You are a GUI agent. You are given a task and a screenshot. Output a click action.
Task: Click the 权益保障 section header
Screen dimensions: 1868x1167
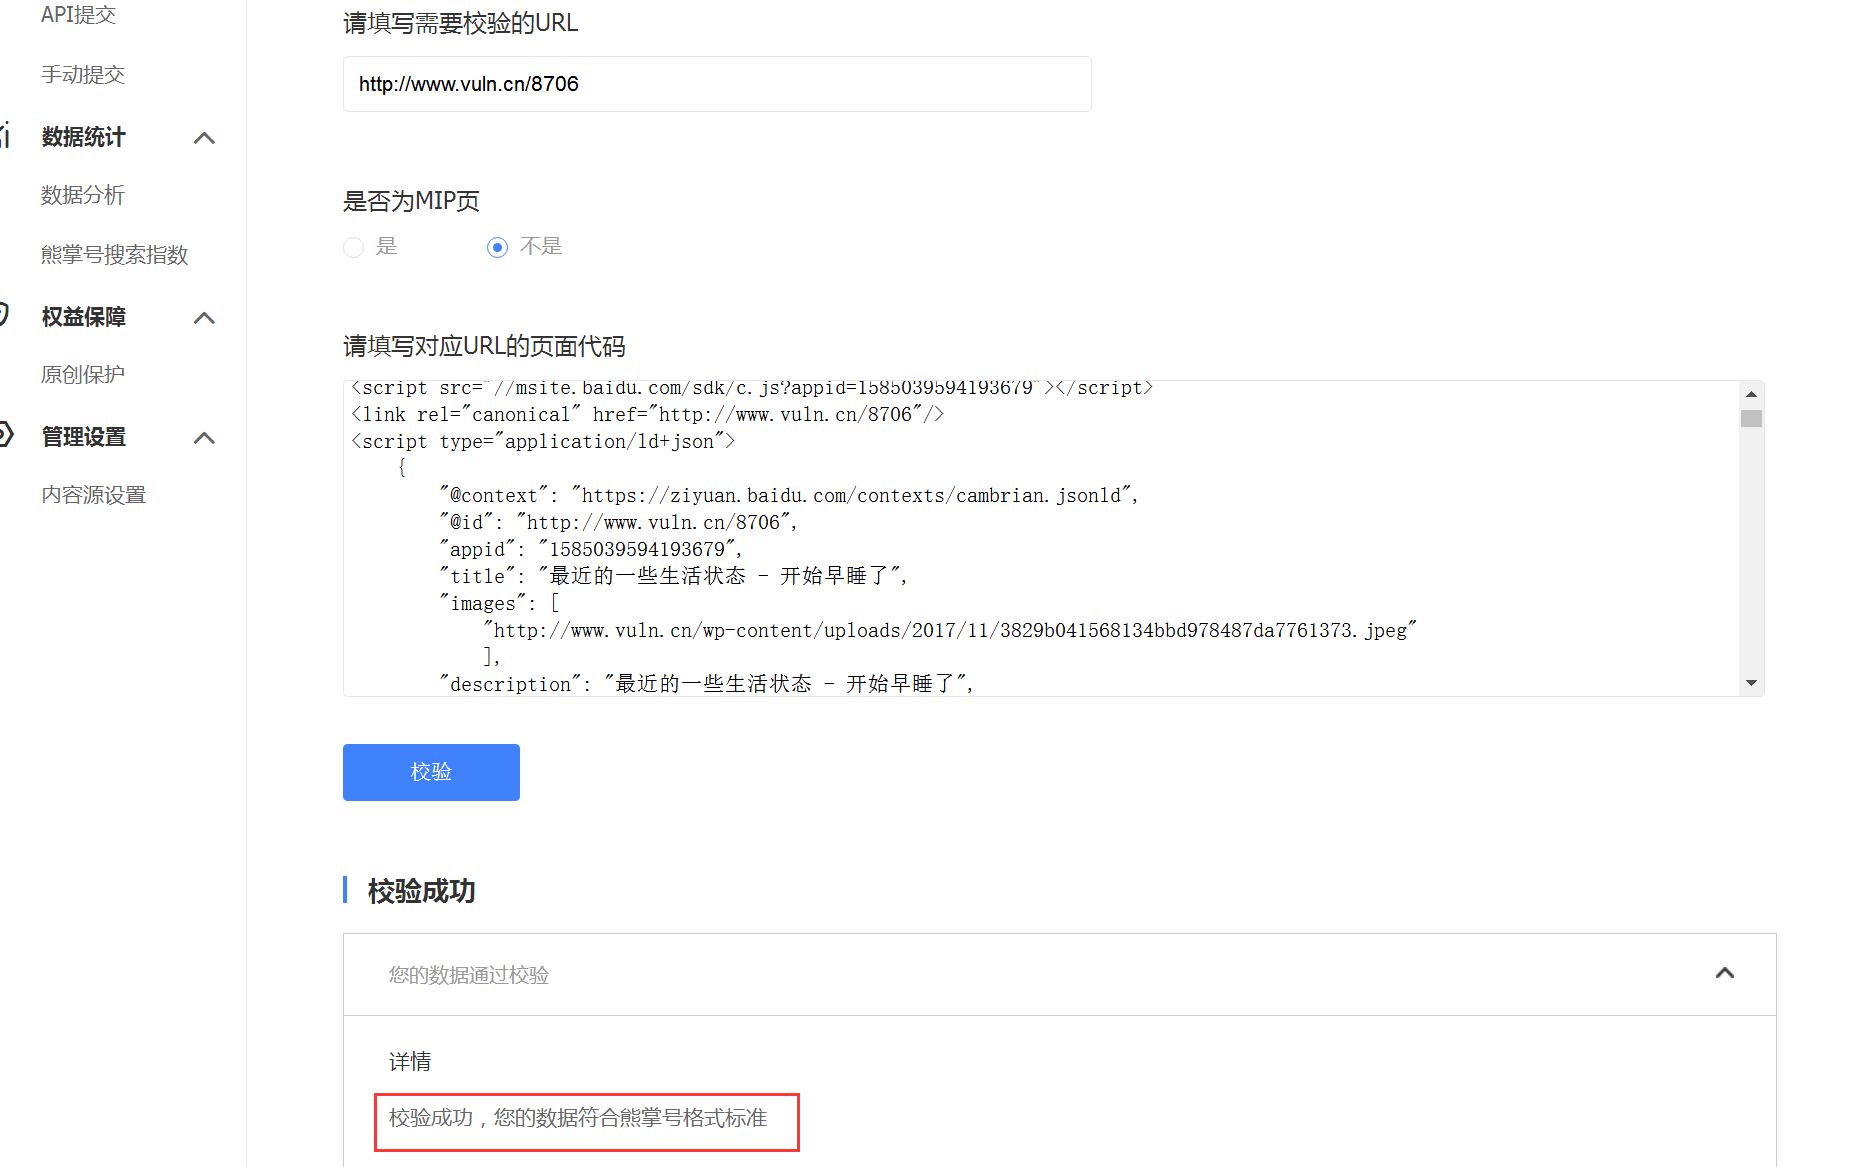coord(84,317)
